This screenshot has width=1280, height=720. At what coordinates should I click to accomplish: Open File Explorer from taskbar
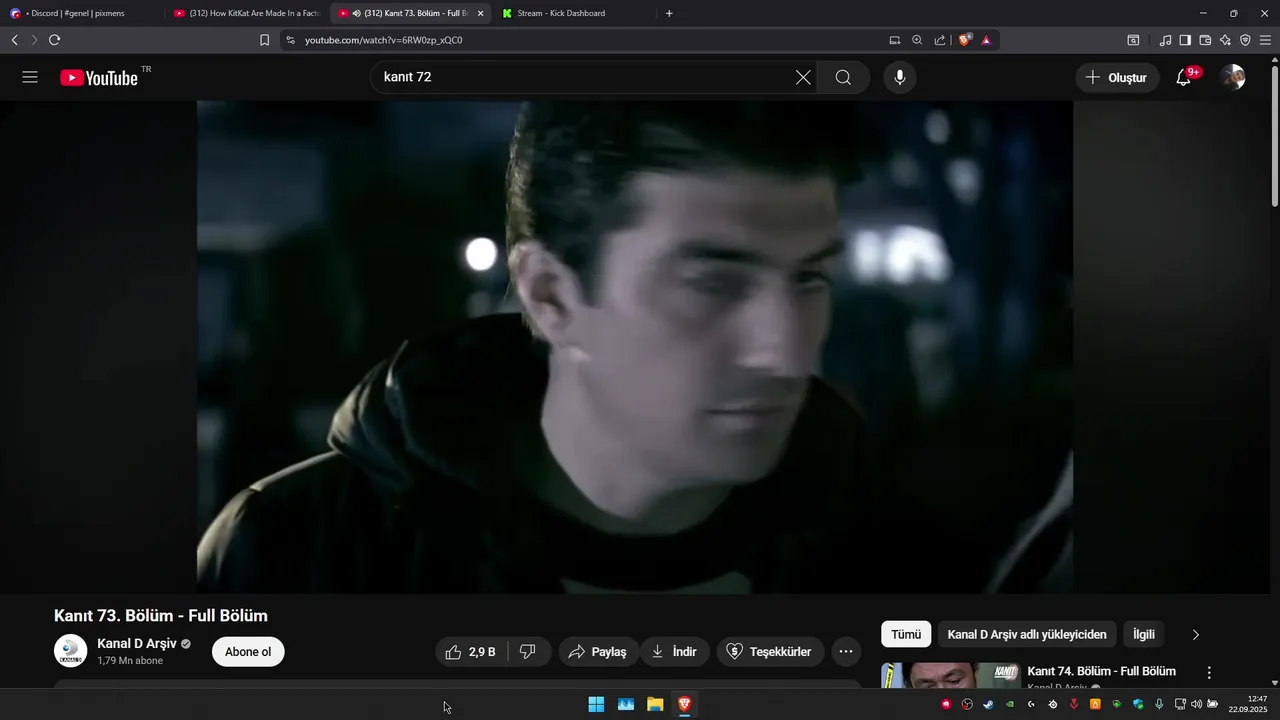click(655, 704)
